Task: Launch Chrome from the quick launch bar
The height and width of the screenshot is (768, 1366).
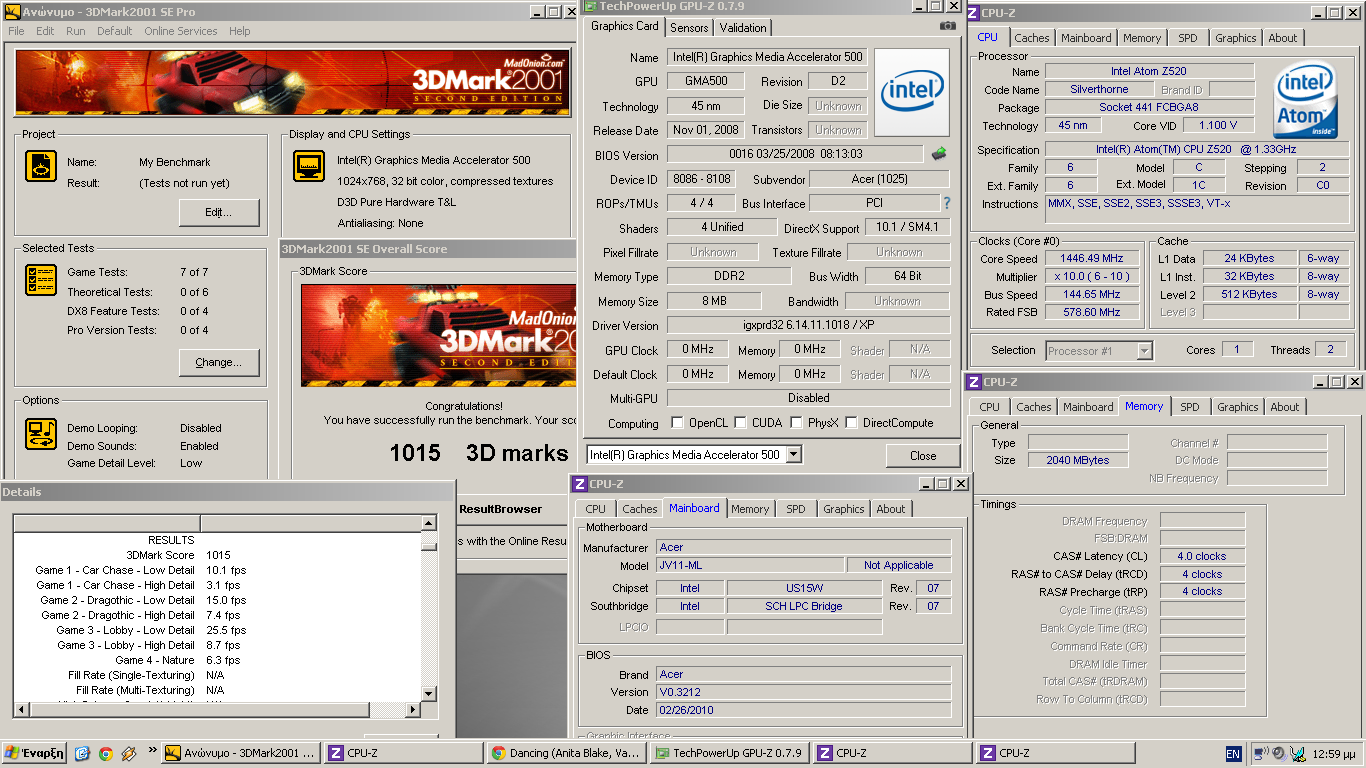Action: (105, 753)
